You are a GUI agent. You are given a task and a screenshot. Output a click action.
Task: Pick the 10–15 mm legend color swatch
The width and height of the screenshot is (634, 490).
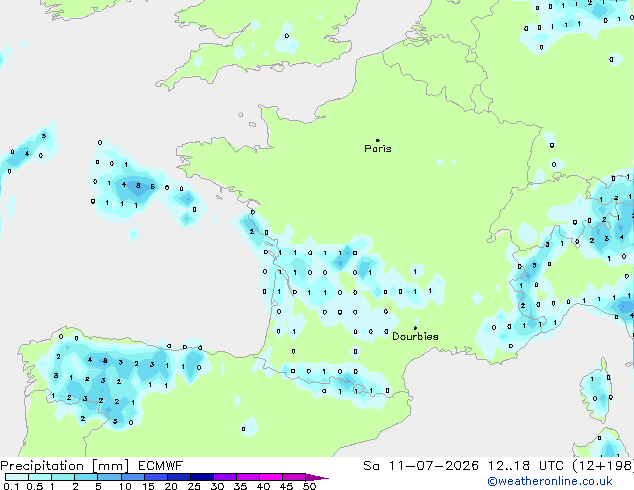coord(133,477)
